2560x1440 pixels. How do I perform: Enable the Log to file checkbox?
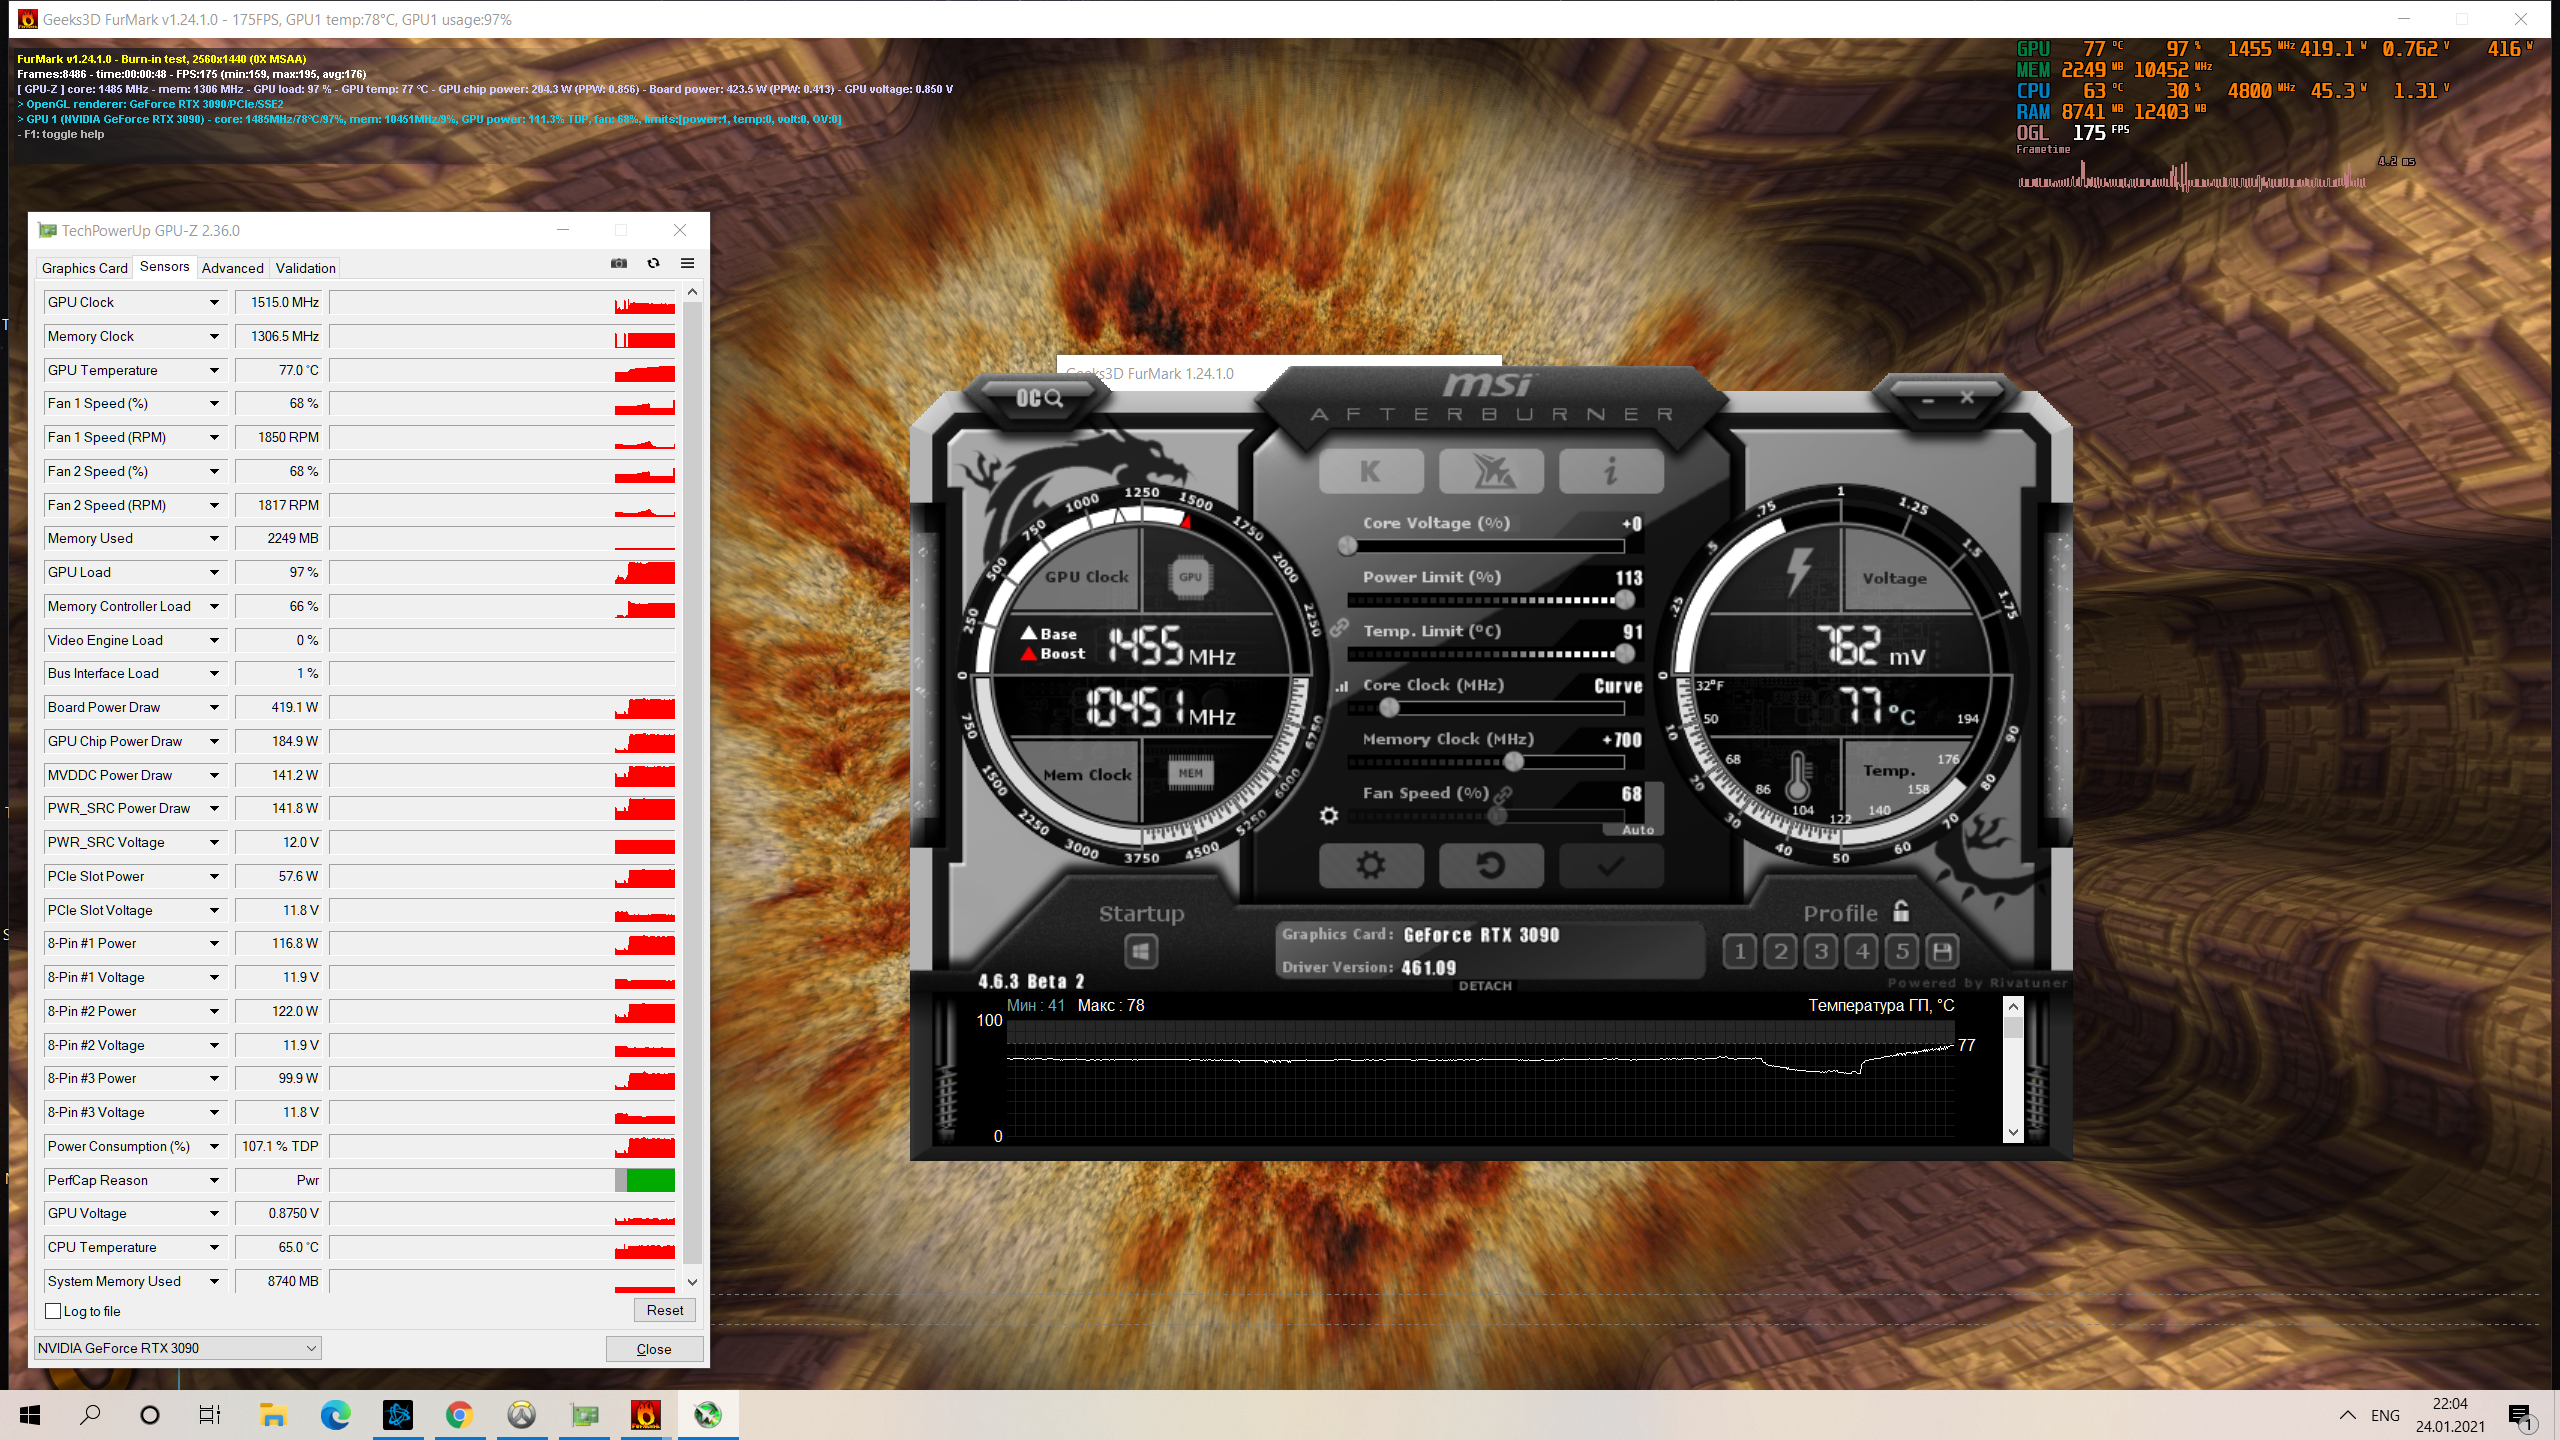tap(54, 1311)
